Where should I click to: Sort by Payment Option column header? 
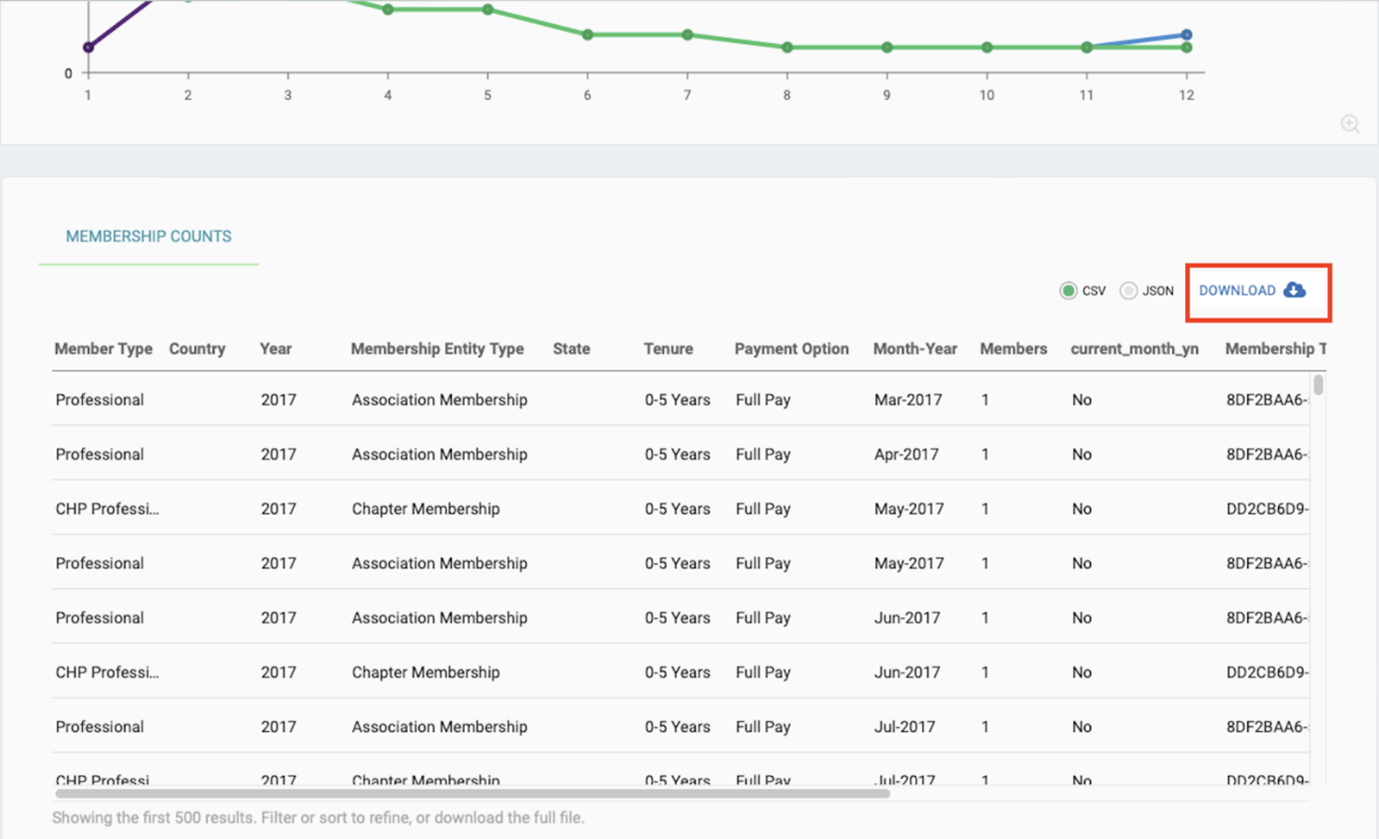[792, 349]
